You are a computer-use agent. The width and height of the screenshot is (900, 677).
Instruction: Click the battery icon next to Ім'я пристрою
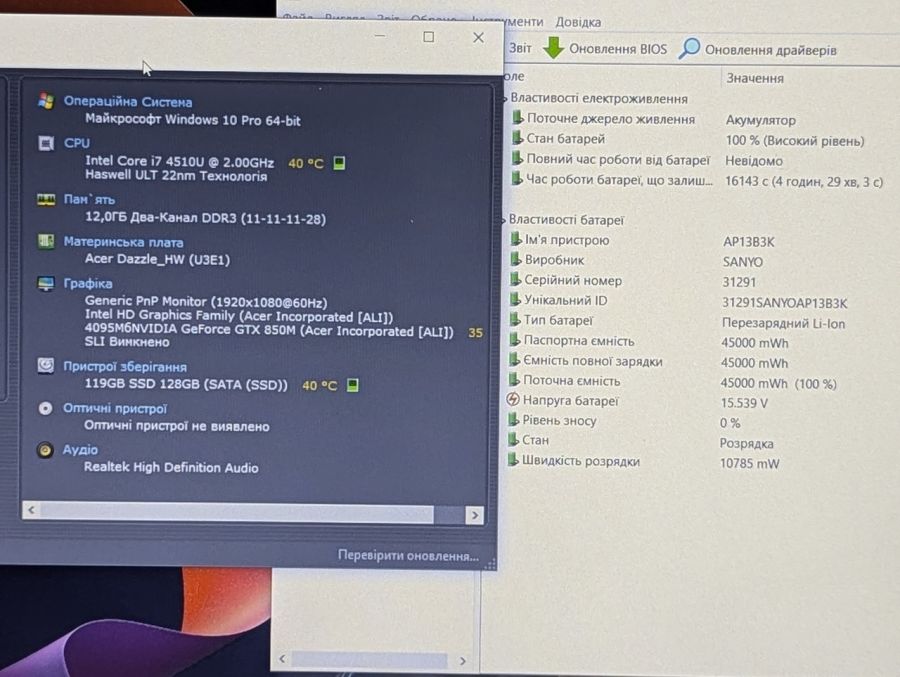point(516,239)
